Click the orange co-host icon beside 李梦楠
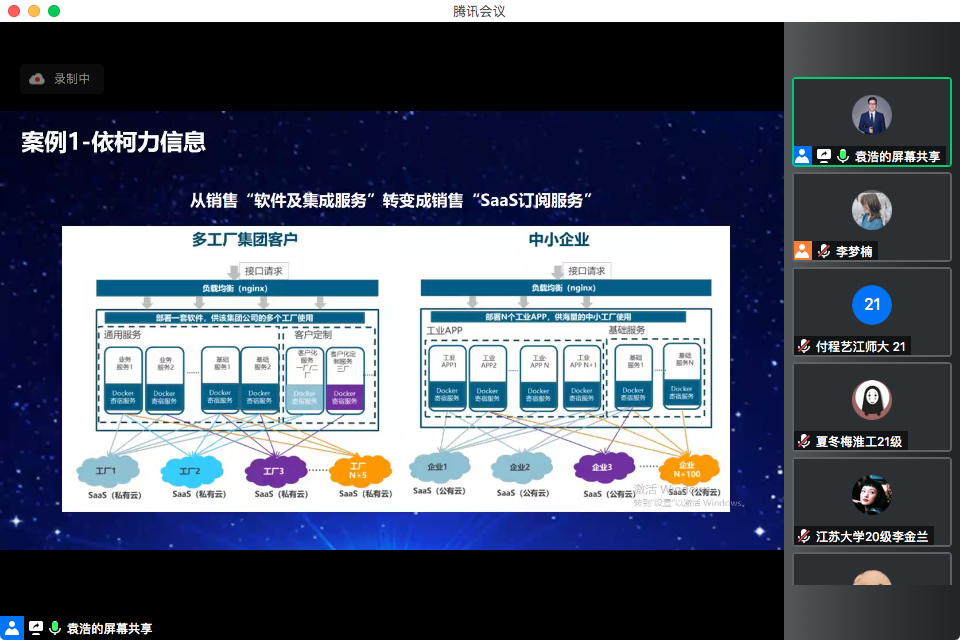The width and height of the screenshot is (960, 640). [802, 251]
